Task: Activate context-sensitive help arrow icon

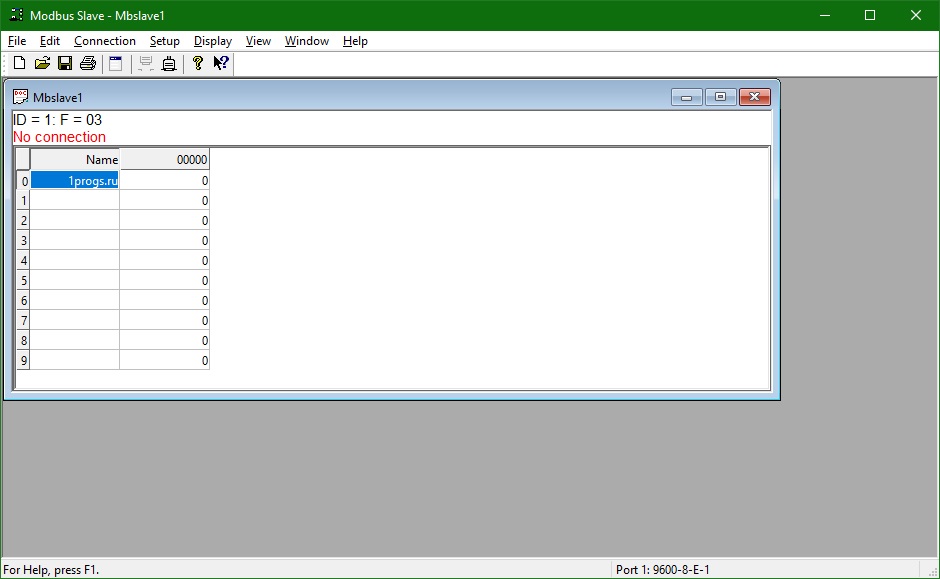Action: [220, 63]
